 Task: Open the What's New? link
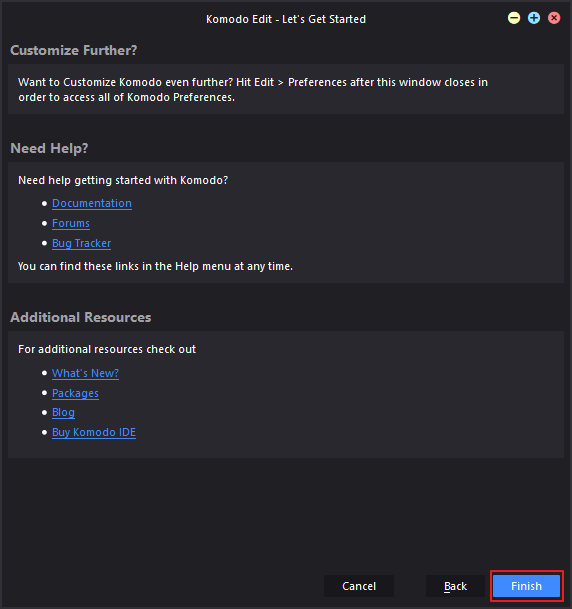pos(85,373)
